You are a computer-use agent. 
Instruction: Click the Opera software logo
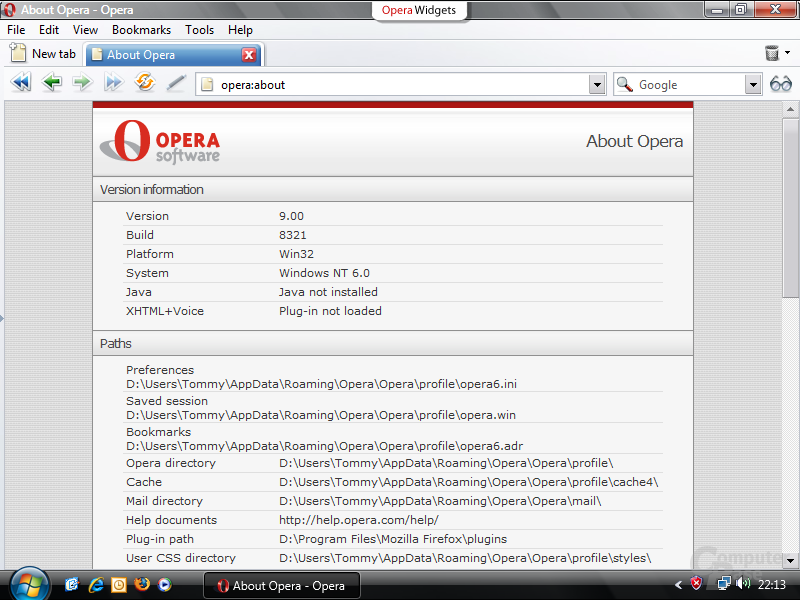[160, 142]
